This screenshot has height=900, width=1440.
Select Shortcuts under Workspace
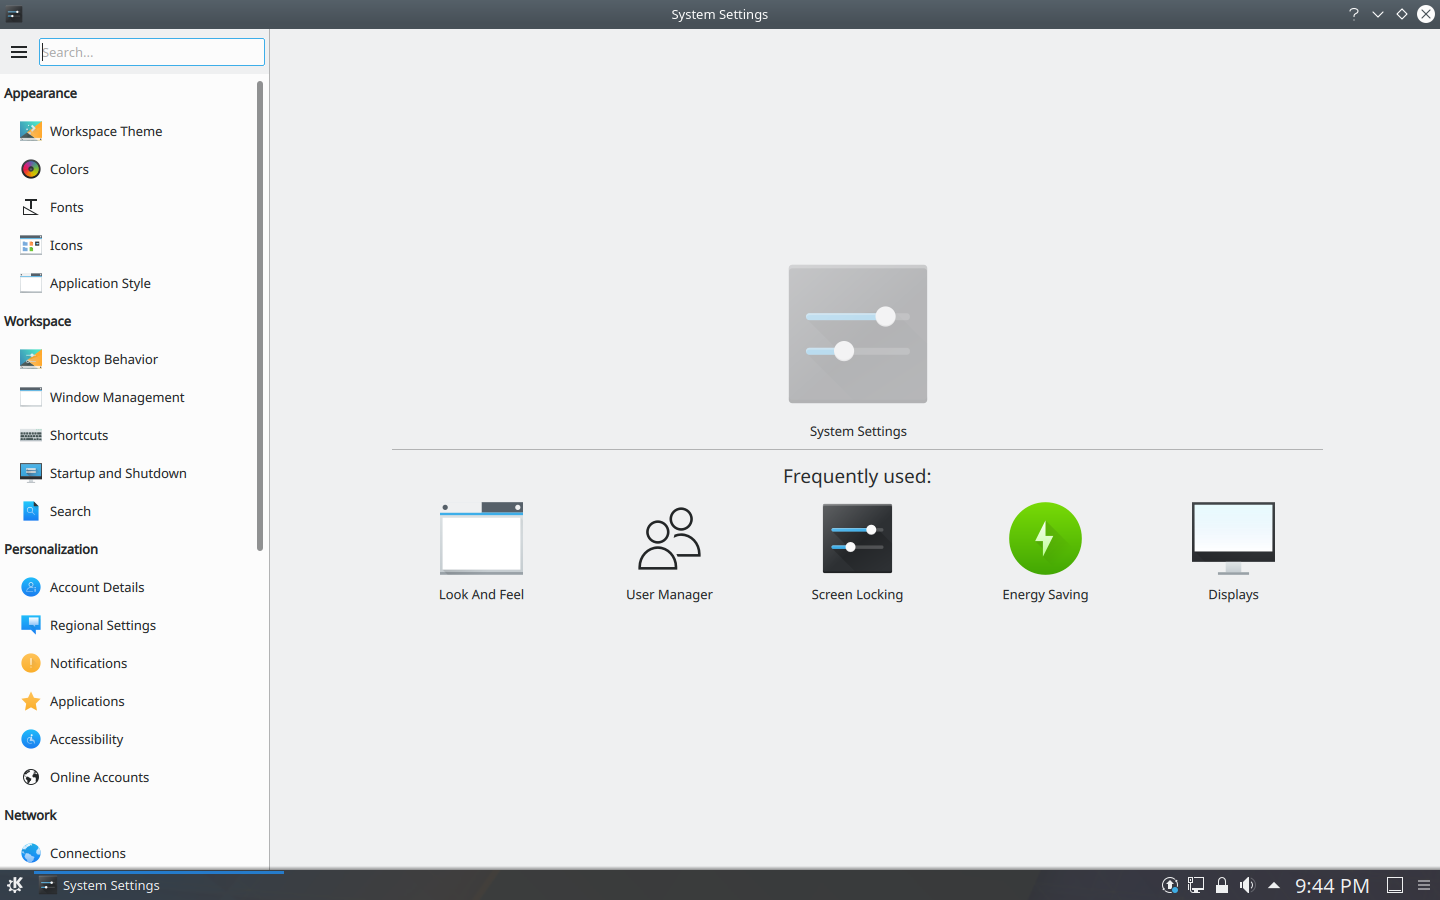tap(79, 435)
